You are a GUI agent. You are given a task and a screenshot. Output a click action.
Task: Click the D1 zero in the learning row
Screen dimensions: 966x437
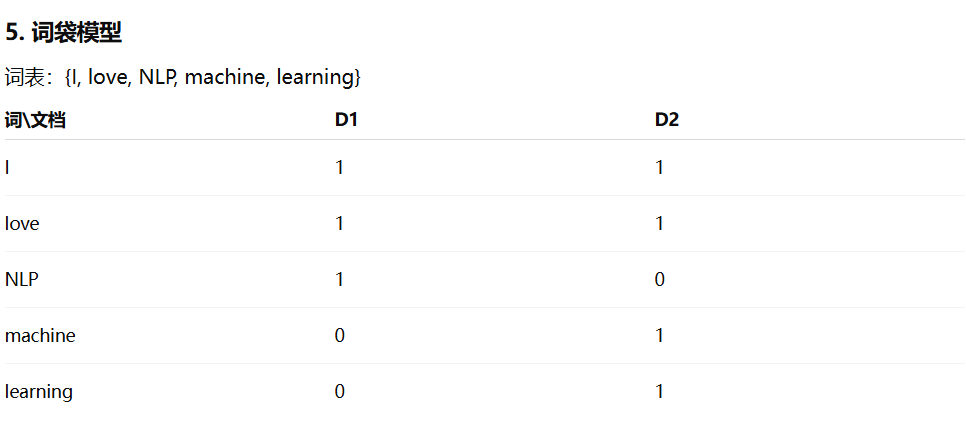tap(340, 392)
